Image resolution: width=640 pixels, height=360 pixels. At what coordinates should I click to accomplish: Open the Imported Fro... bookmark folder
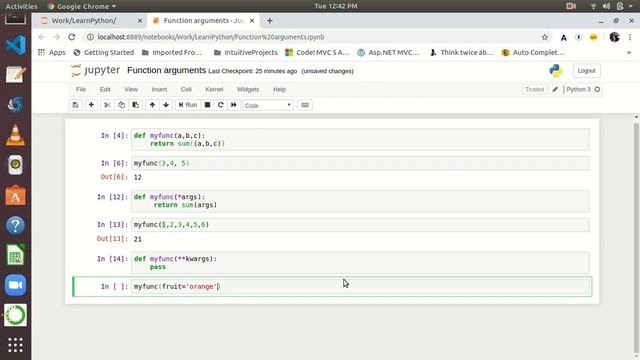point(172,52)
